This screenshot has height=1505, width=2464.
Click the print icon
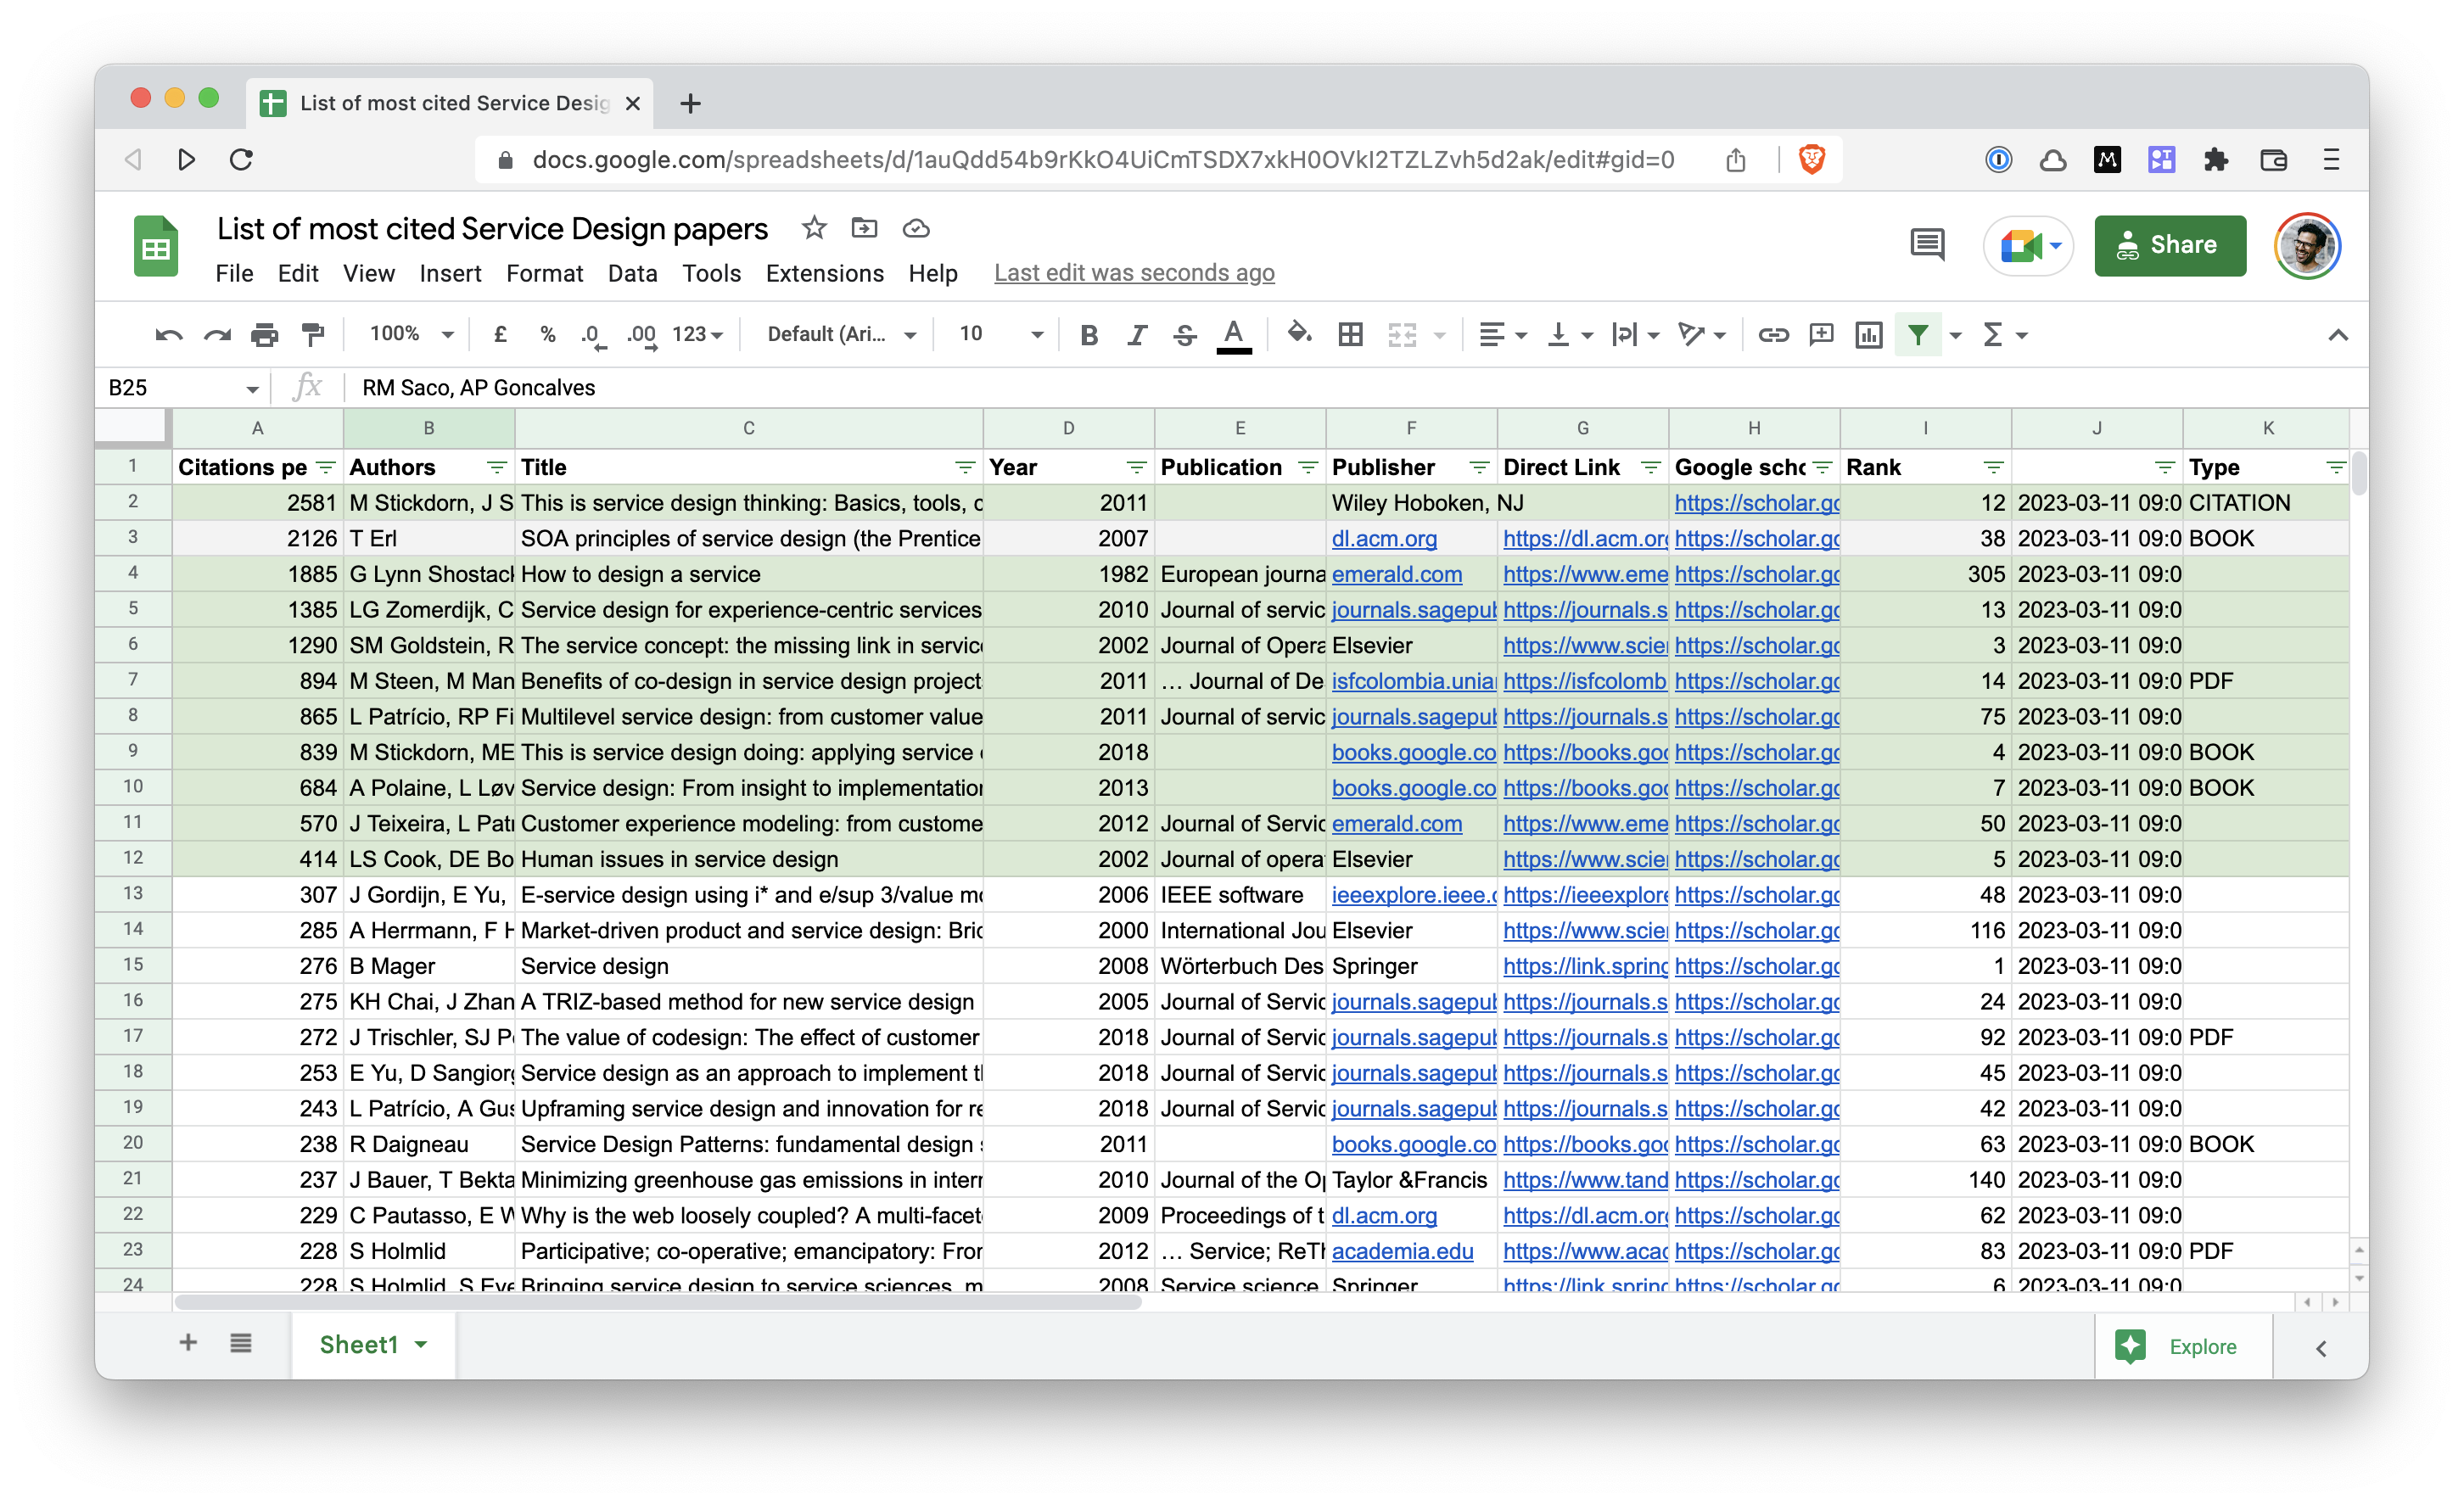click(264, 335)
